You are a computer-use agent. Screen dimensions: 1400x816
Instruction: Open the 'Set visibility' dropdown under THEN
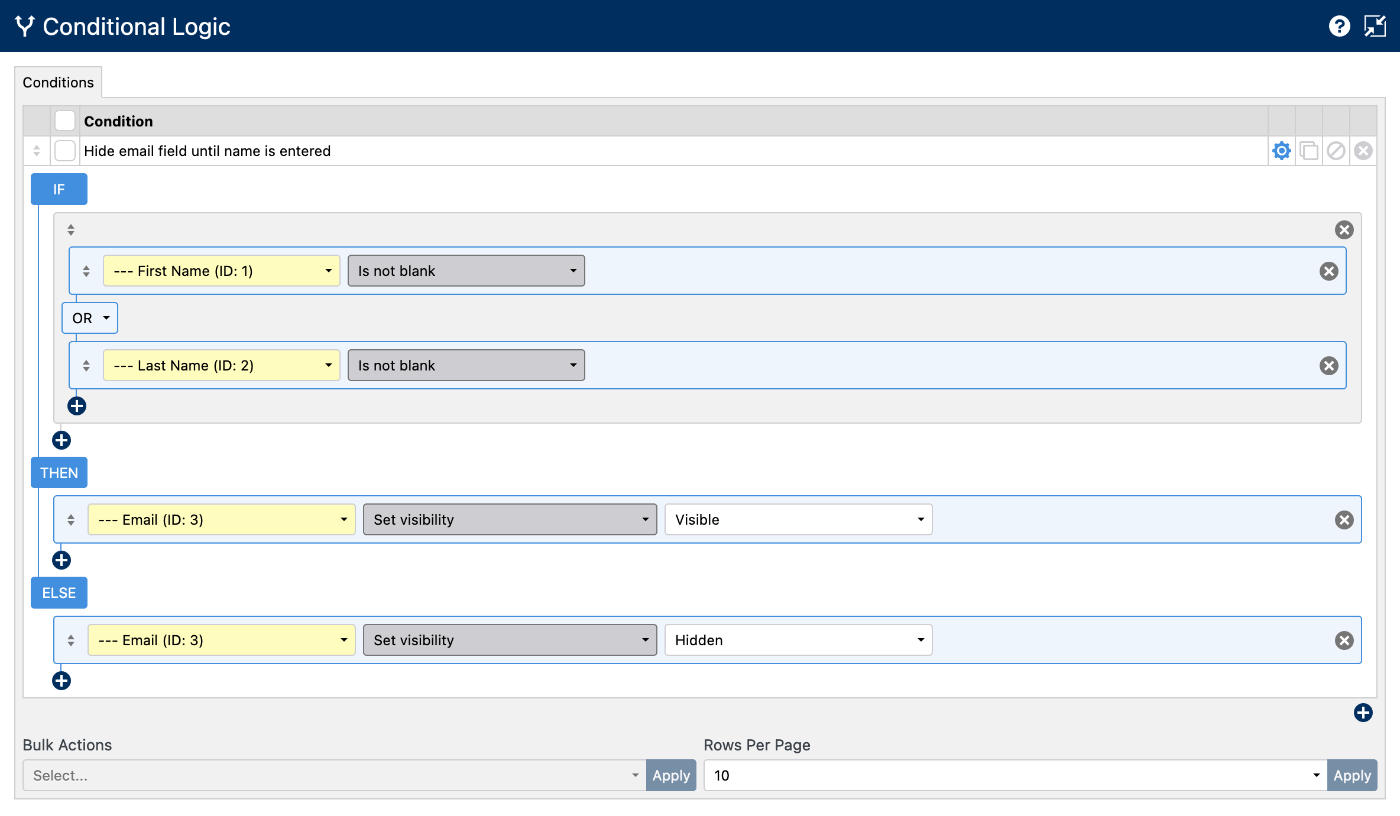tap(510, 519)
